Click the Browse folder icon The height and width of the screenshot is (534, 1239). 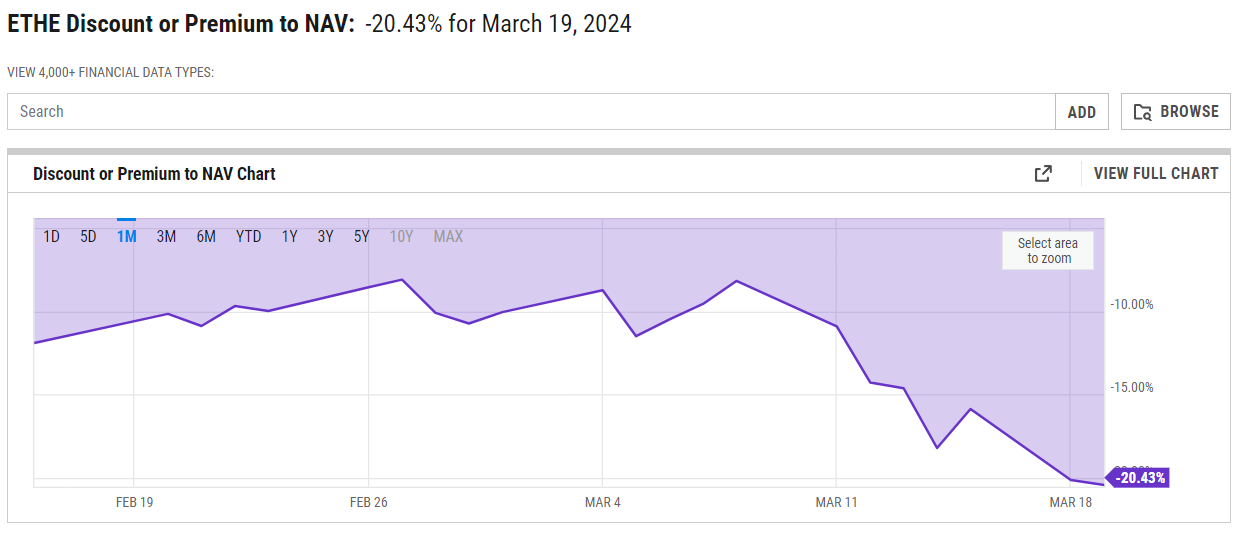click(1143, 112)
